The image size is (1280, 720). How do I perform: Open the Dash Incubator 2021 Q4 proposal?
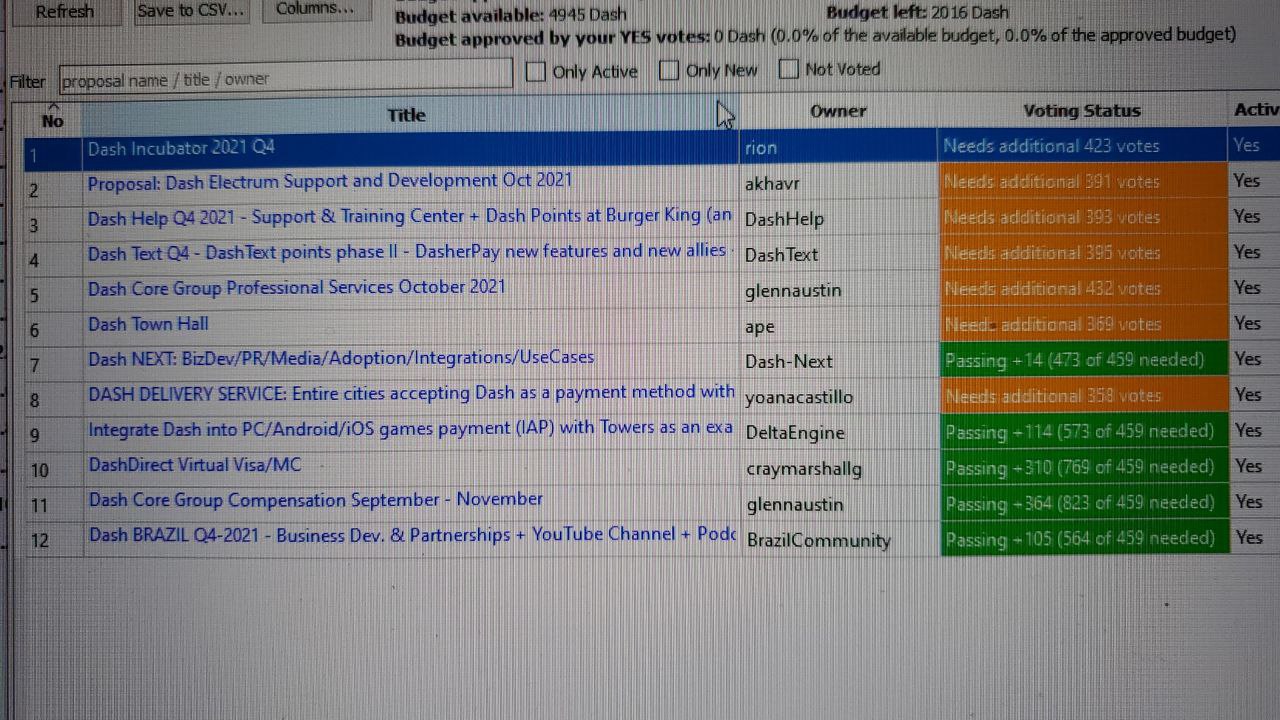181,148
